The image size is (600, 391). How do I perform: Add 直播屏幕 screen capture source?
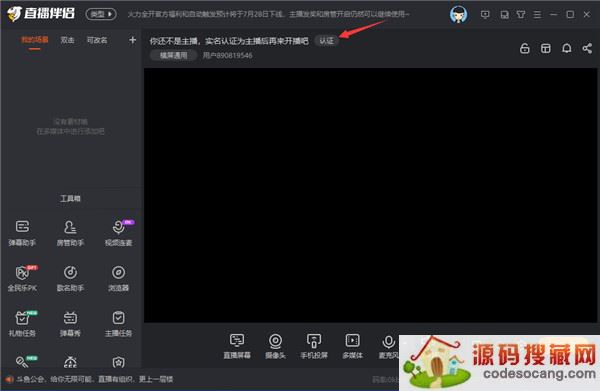coord(237,346)
